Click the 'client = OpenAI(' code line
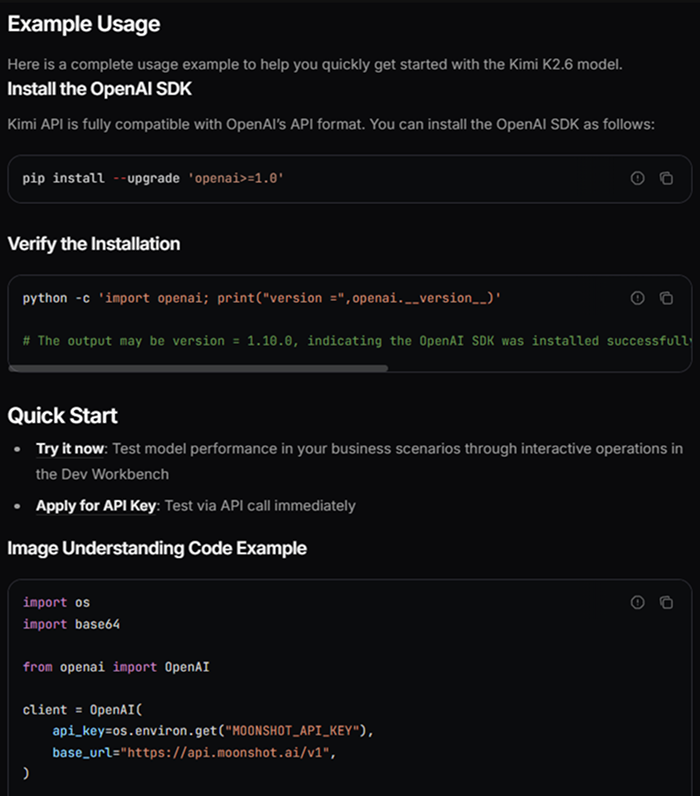 (82, 710)
